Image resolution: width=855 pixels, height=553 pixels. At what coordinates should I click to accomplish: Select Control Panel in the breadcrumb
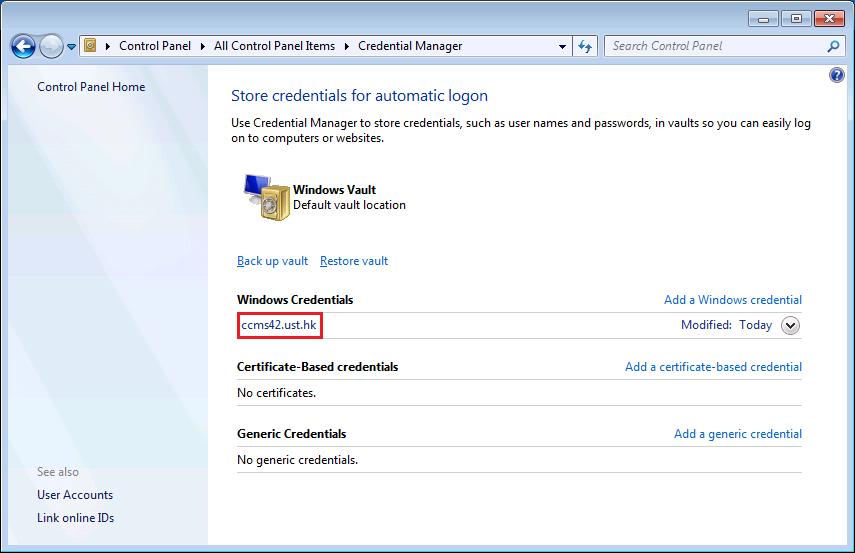pyautogui.click(x=153, y=46)
